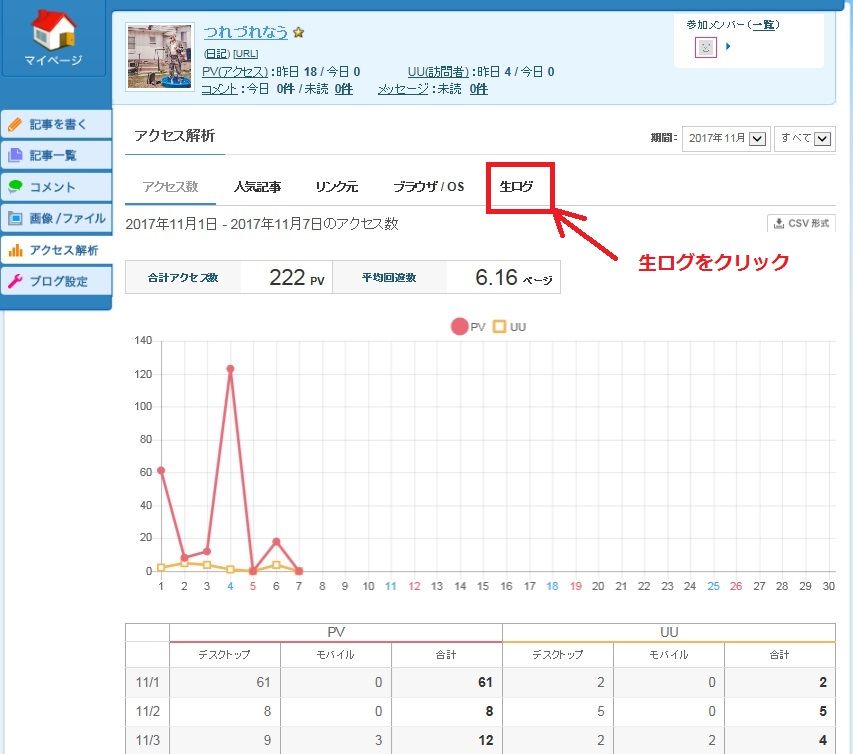853x754 pixels.
Task: Open the すべて filter dropdown
Action: coord(805,138)
